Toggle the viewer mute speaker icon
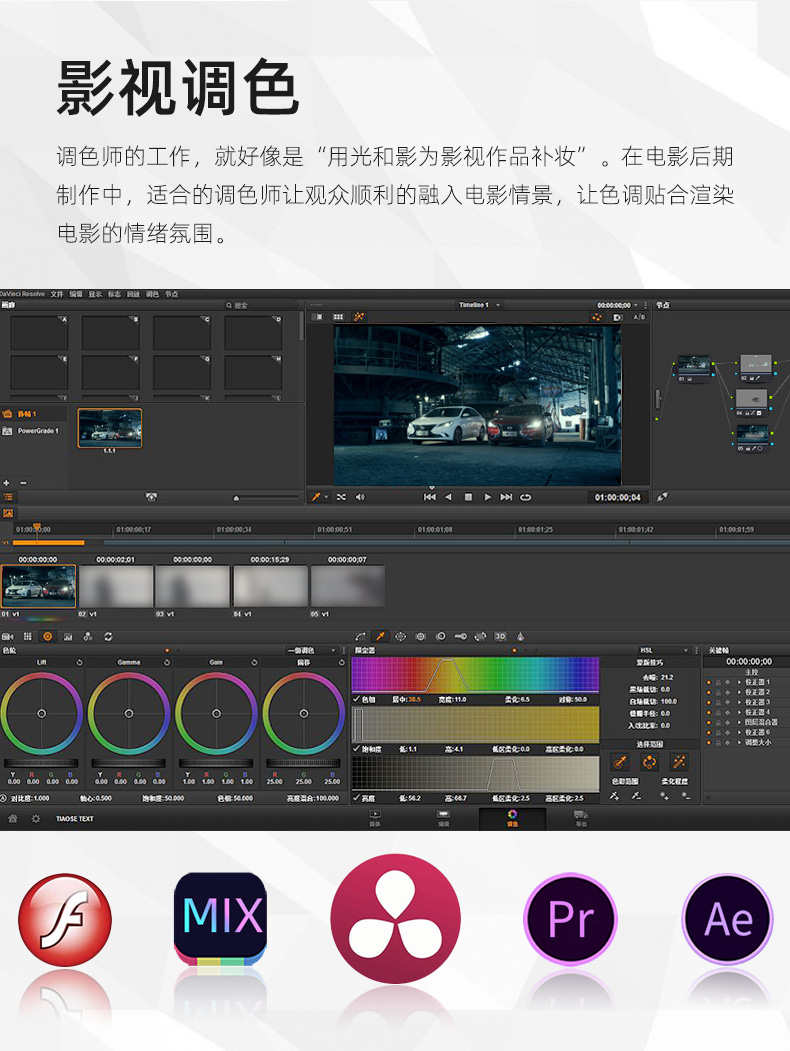790x1051 pixels. (360, 497)
